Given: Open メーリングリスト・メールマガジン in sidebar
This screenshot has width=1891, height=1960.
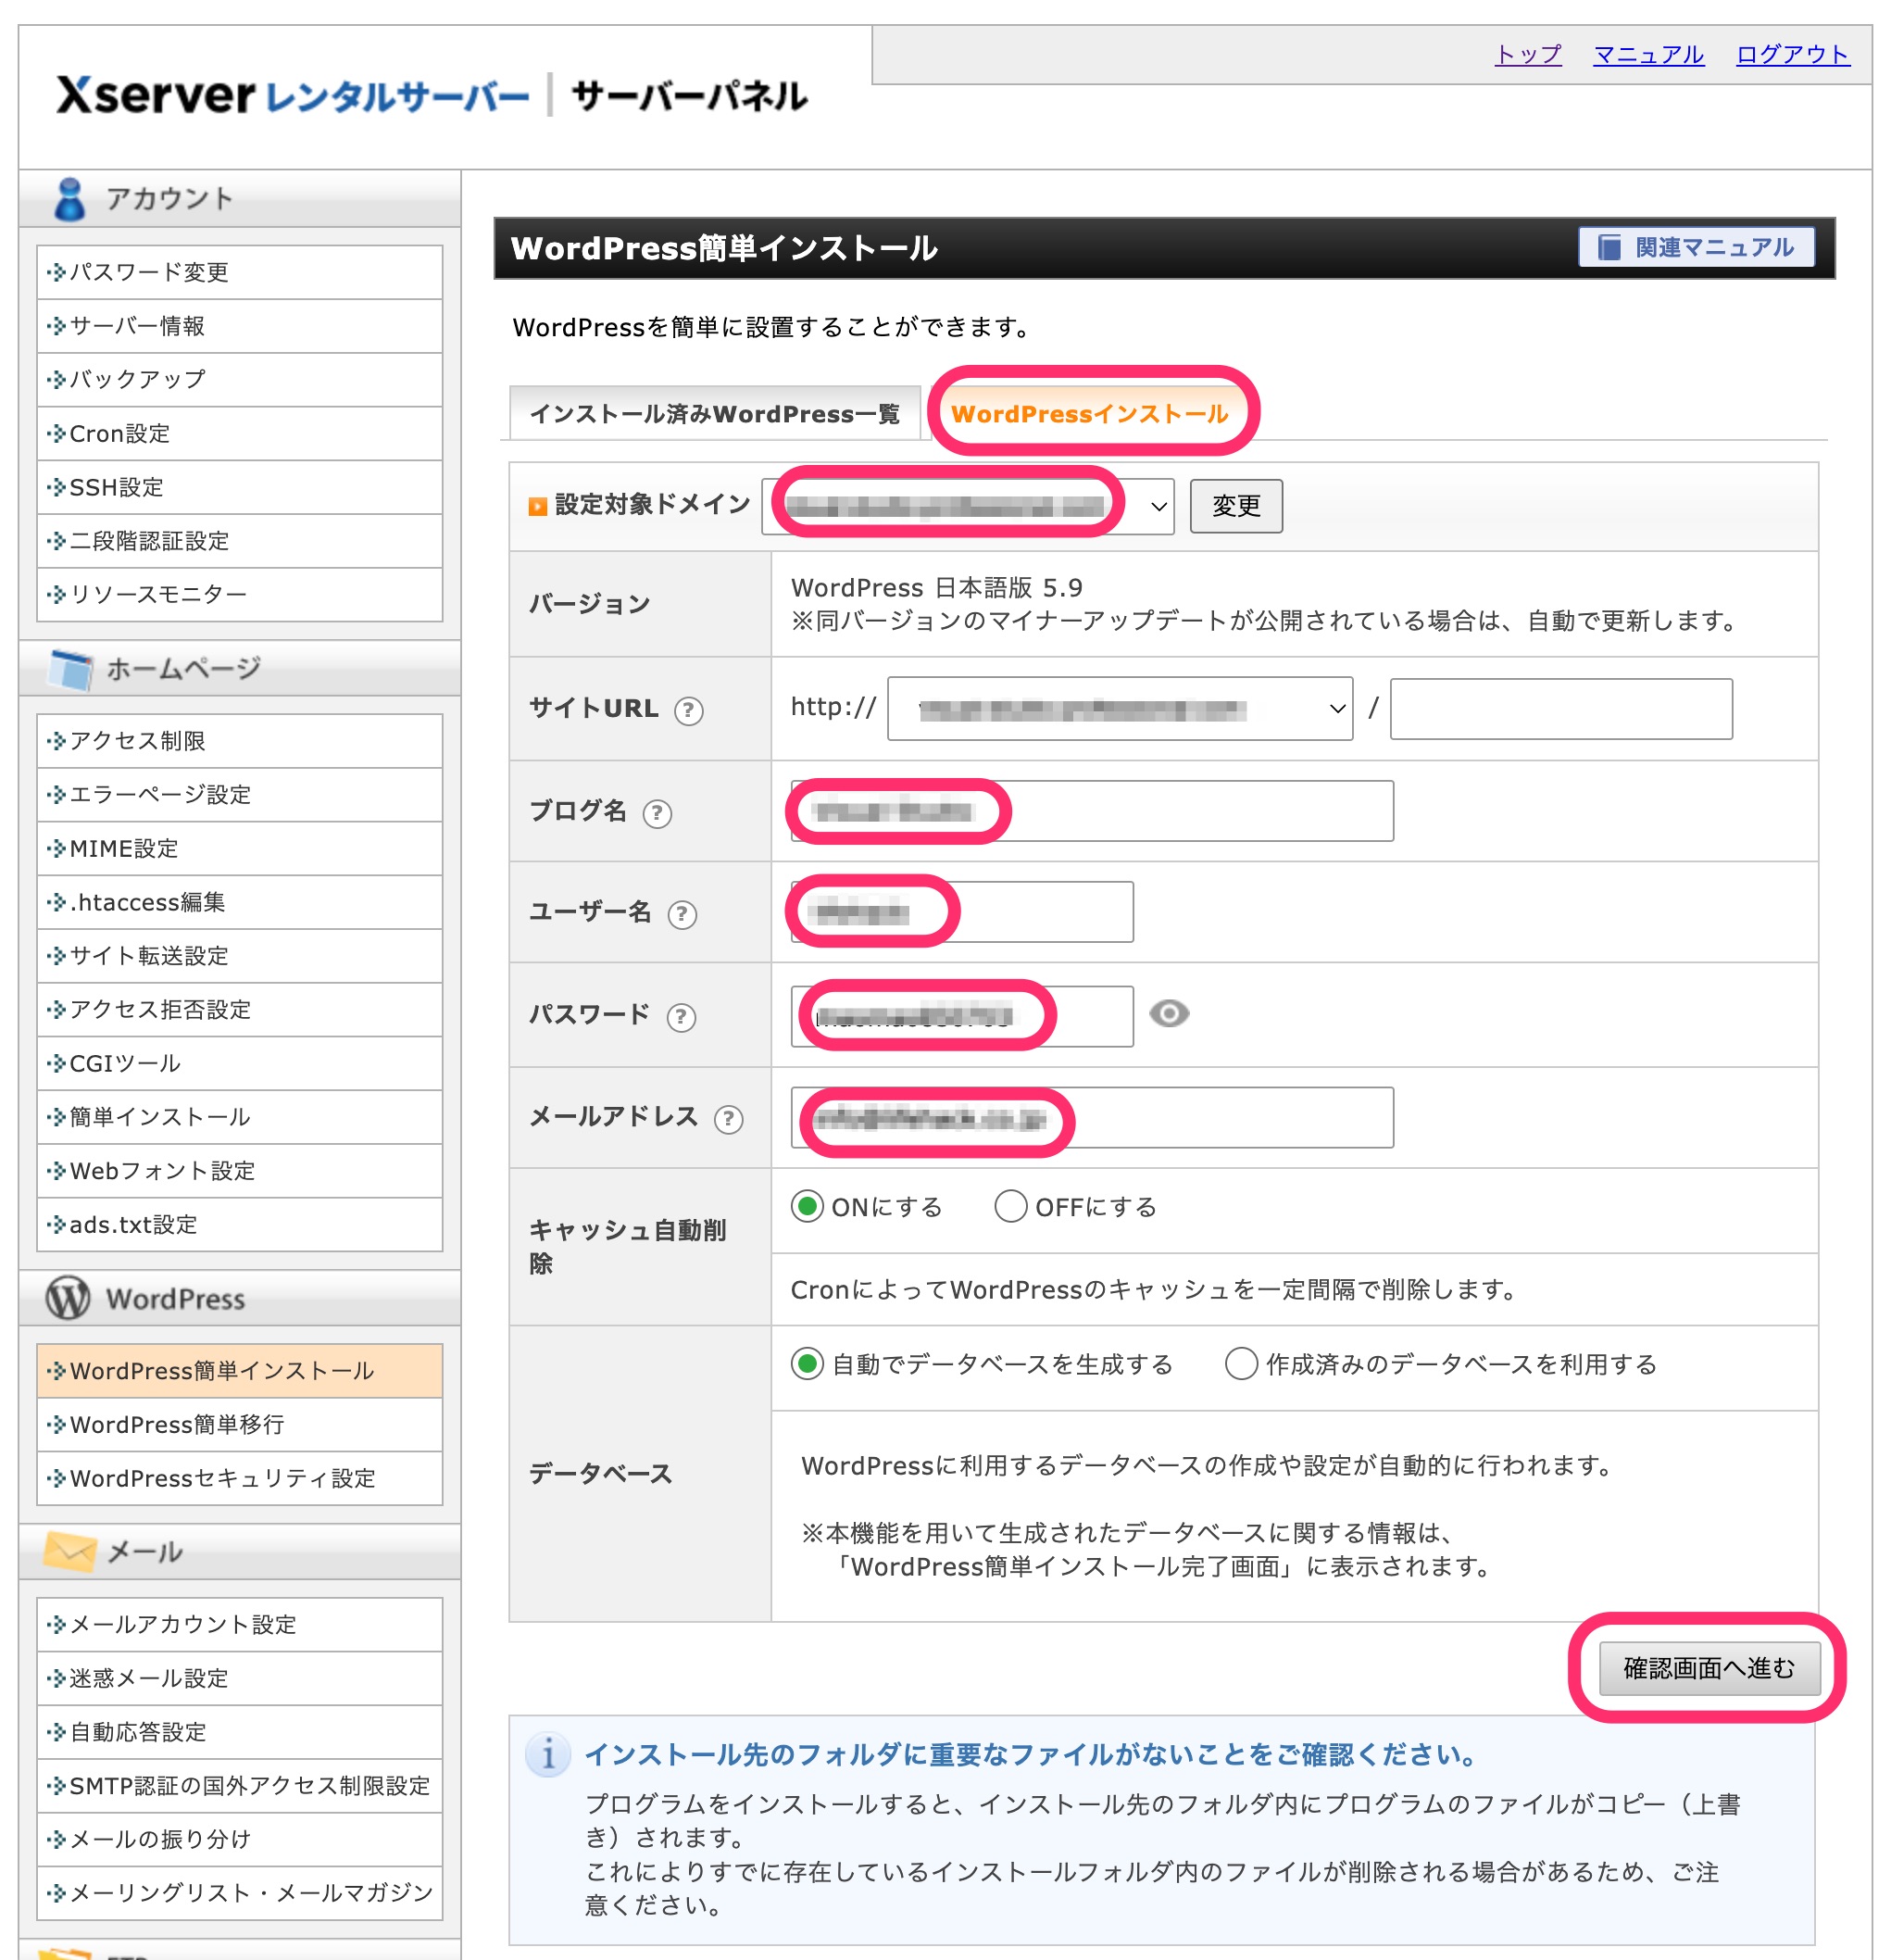Looking at the screenshot, I should pos(240,1894).
